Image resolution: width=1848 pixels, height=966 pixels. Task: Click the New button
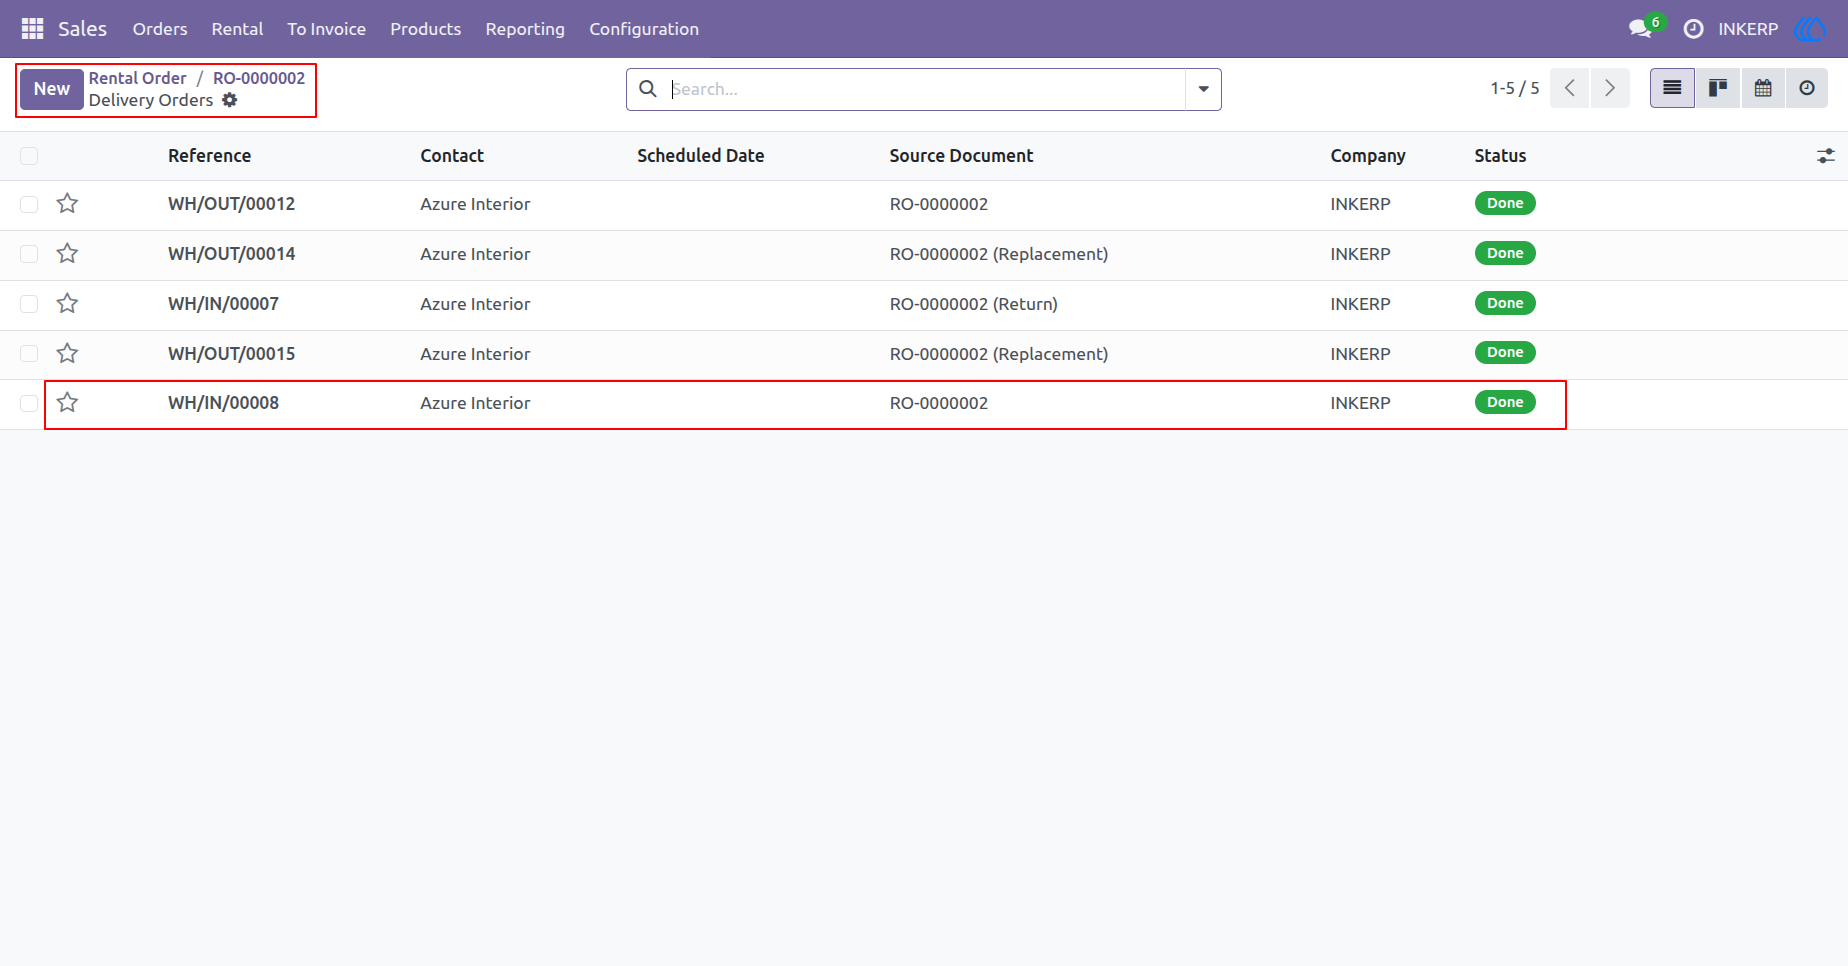coord(52,89)
